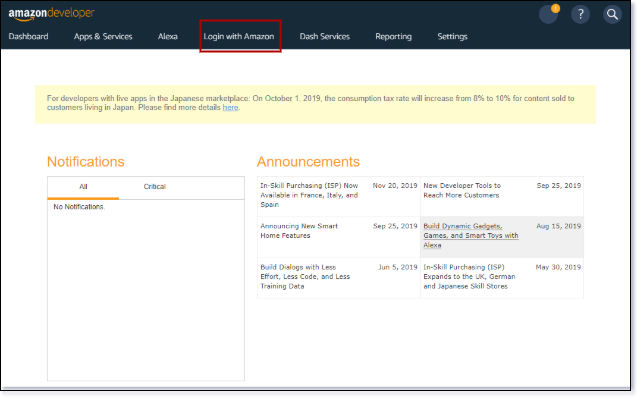Screen dimensions: 643x402
Task: Click the amazon developer logo
Action: 51,14
